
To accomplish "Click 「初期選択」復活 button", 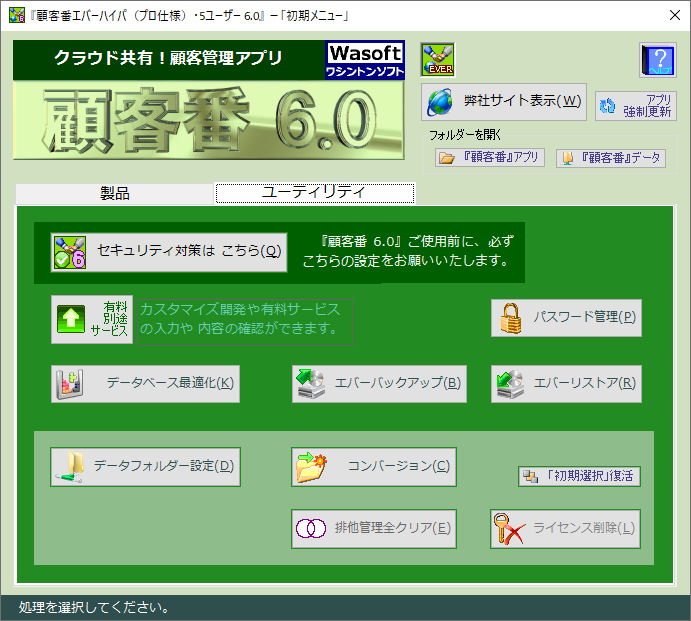I will 579,476.
